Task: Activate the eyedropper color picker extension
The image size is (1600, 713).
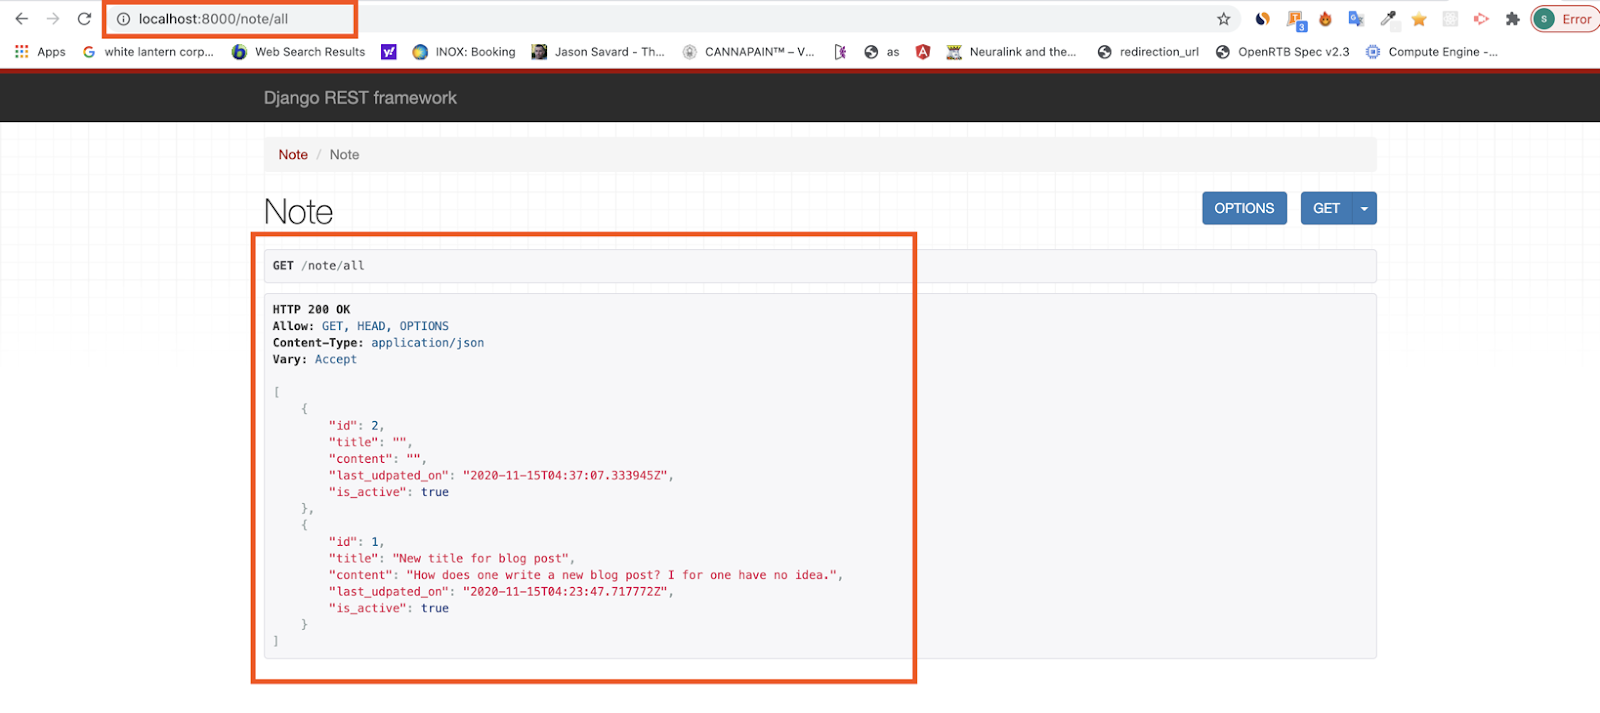Action: (x=1388, y=19)
